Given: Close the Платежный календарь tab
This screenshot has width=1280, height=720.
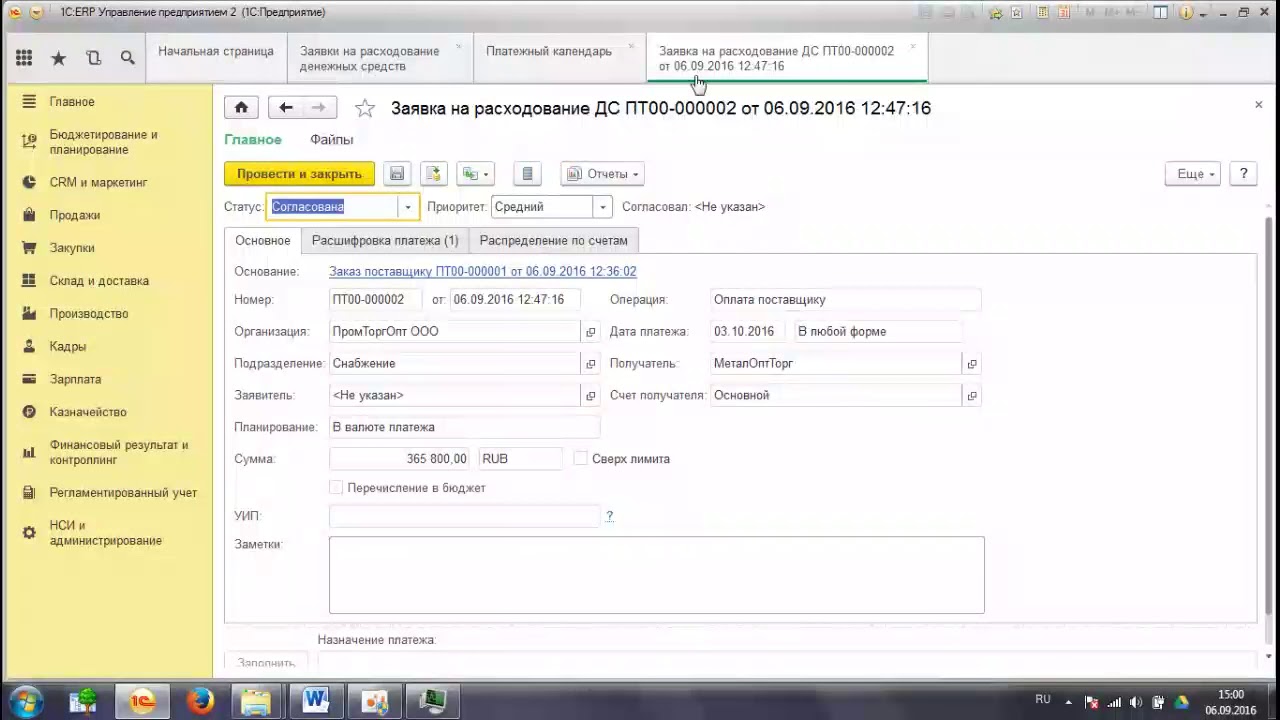Looking at the screenshot, I should pyautogui.click(x=631, y=46).
